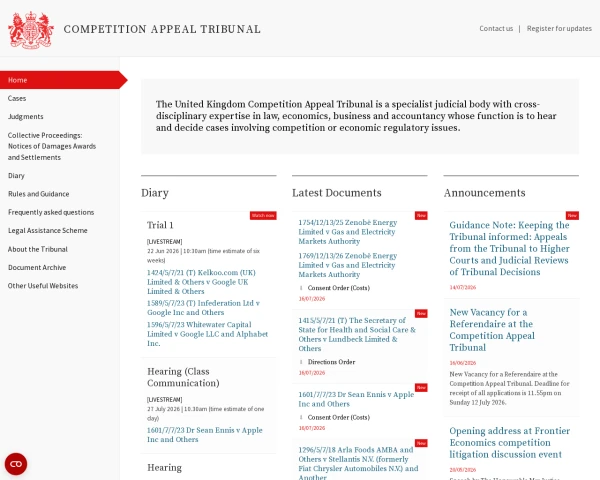
Task: Click the Announcements section heading
Action: tap(484, 193)
